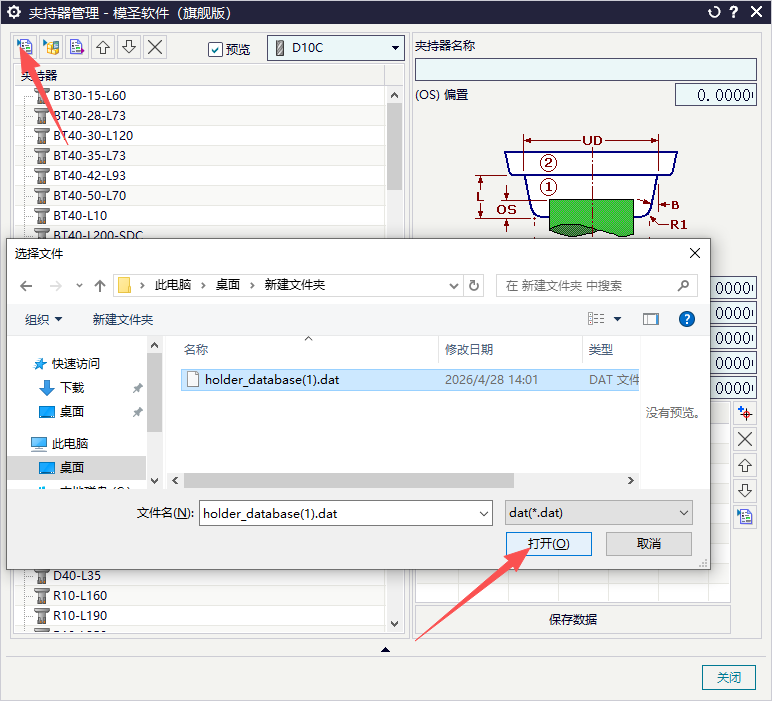The width and height of the screenshot is (772, 701).
Task: Select holder BT40-30-L120
Action: tap(93, 136)
